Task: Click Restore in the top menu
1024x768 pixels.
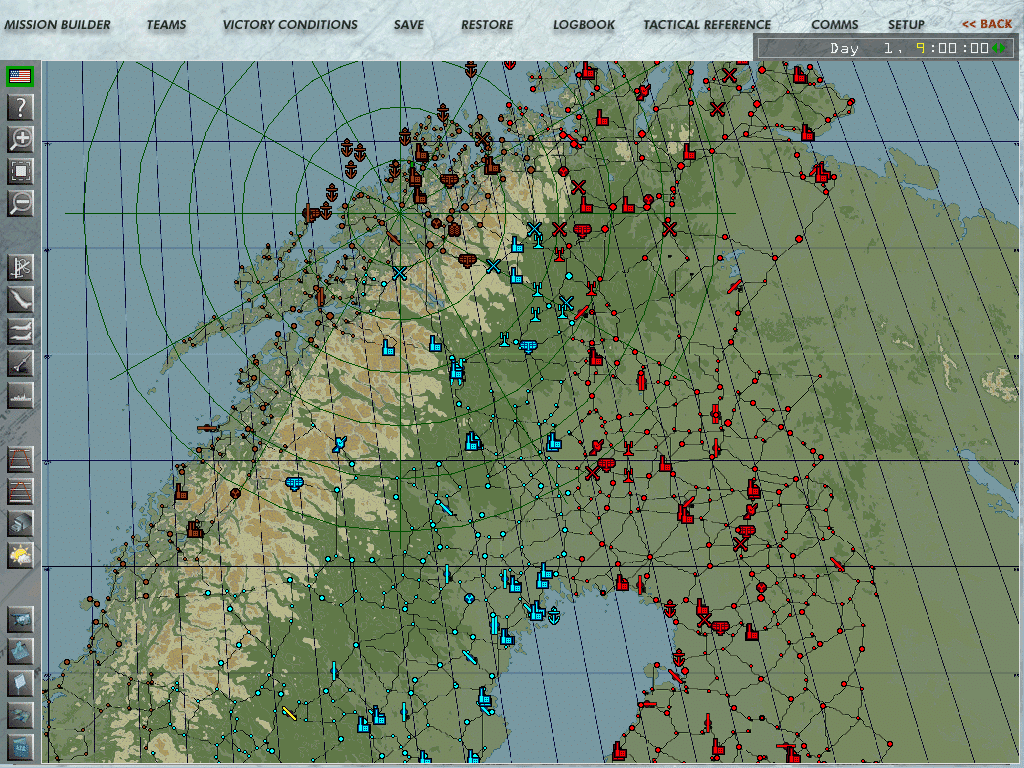Action: (487, 25)
